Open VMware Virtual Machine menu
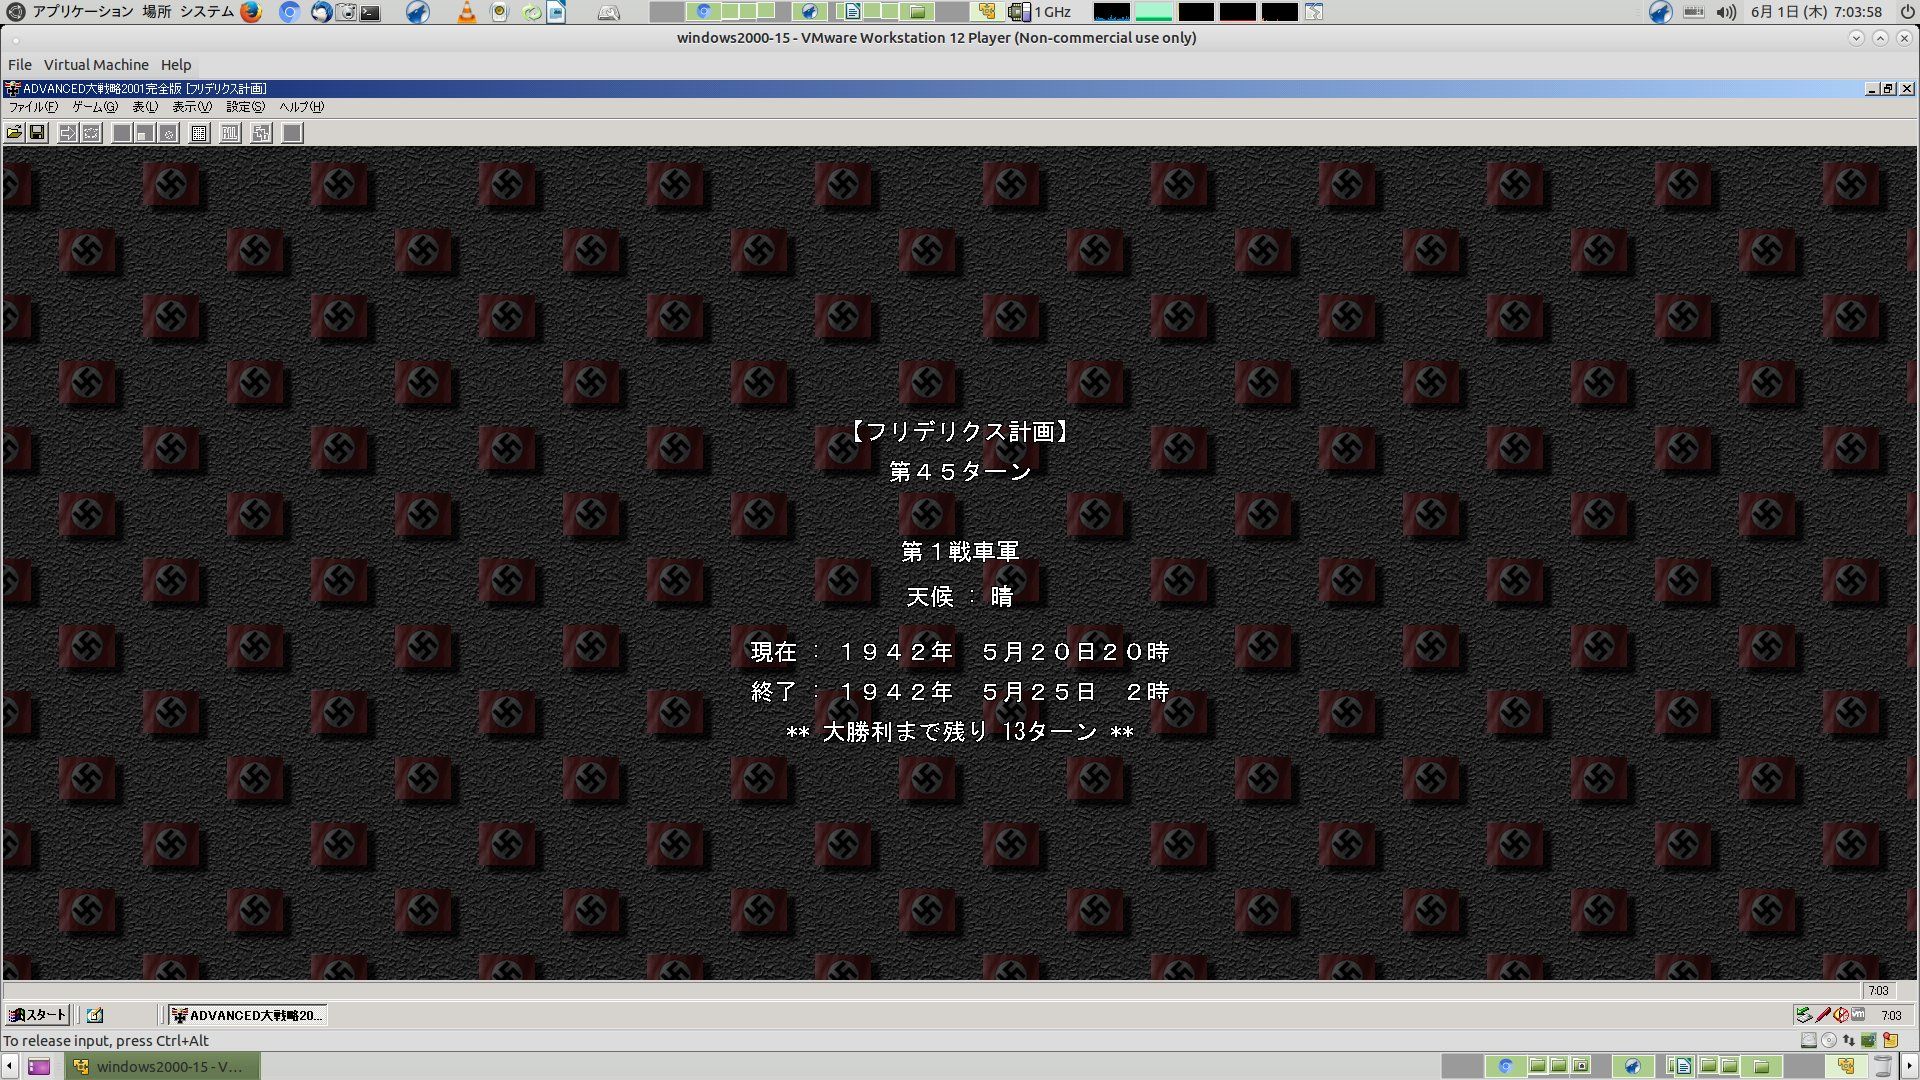This screenshot has height=1080, width=1920. click(96, 65)
